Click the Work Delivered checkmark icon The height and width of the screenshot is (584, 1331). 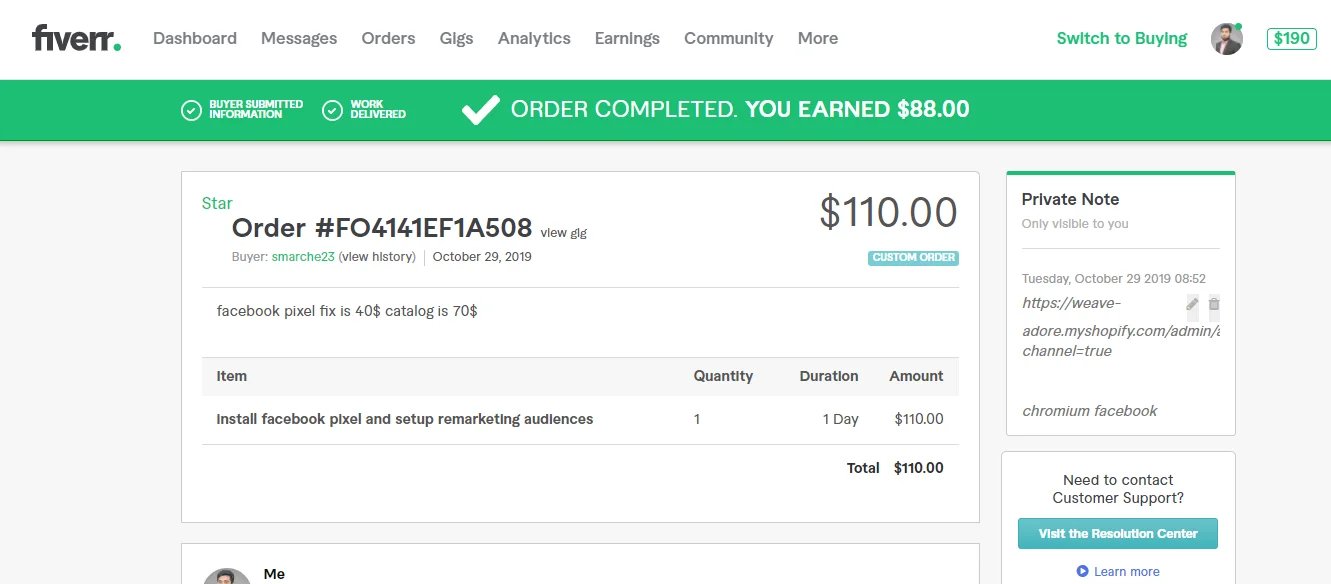click(x=333, y=110)
